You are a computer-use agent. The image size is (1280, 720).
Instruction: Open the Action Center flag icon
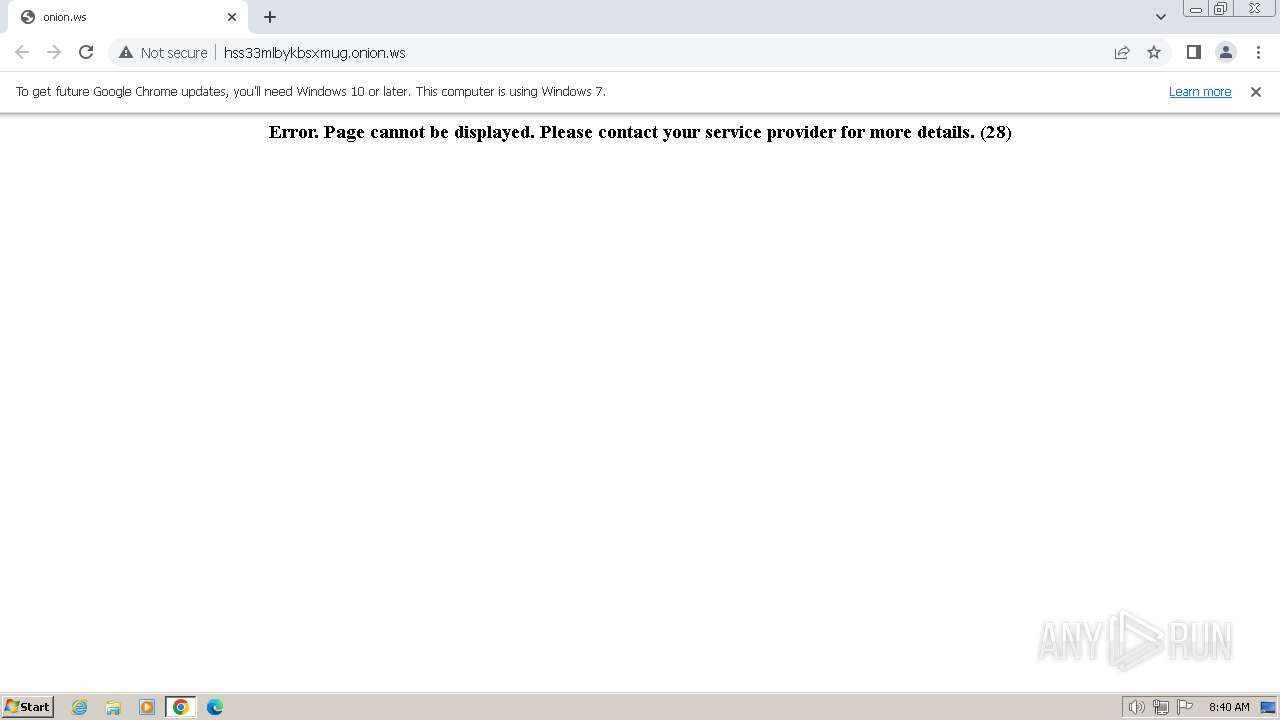click(1185, 707)
